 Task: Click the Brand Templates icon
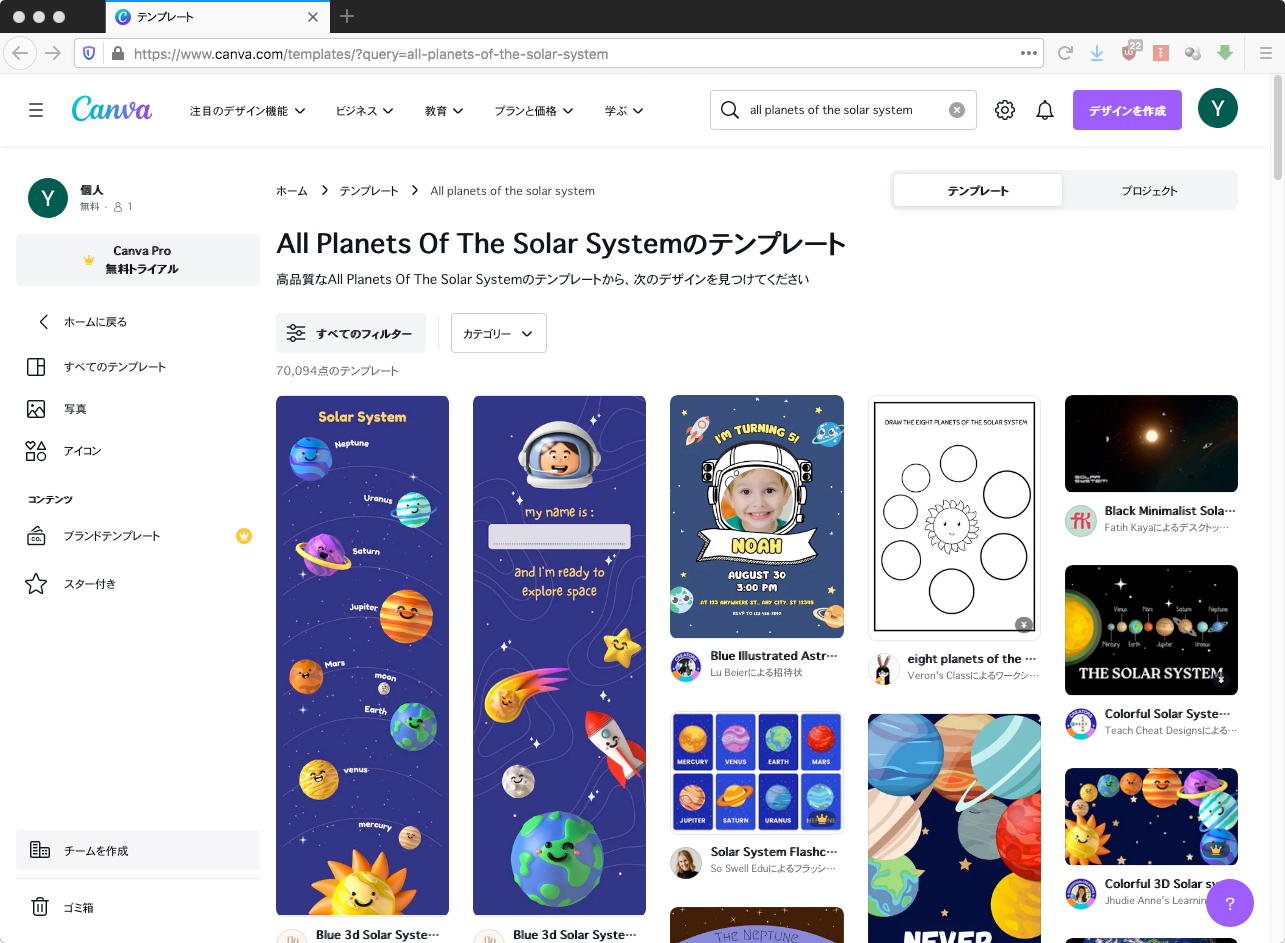36,535
